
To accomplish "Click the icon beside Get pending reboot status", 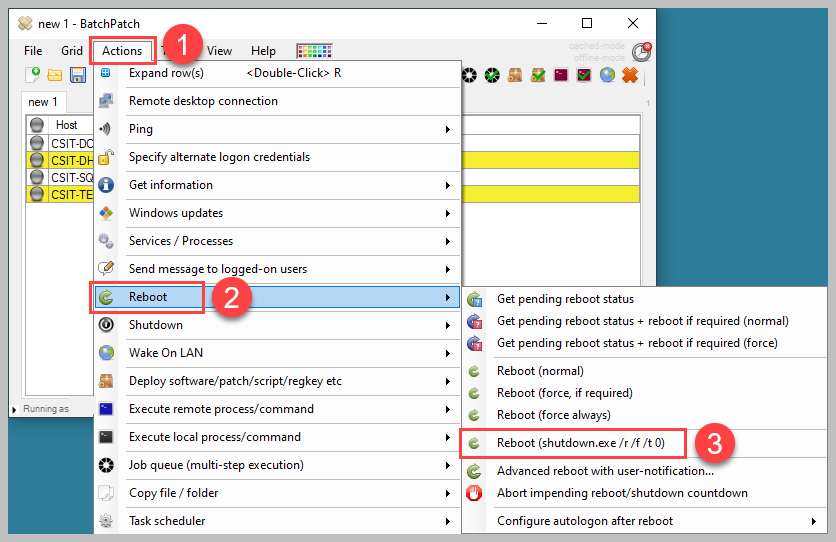I will pyautogui.click(x=475, y=299).
